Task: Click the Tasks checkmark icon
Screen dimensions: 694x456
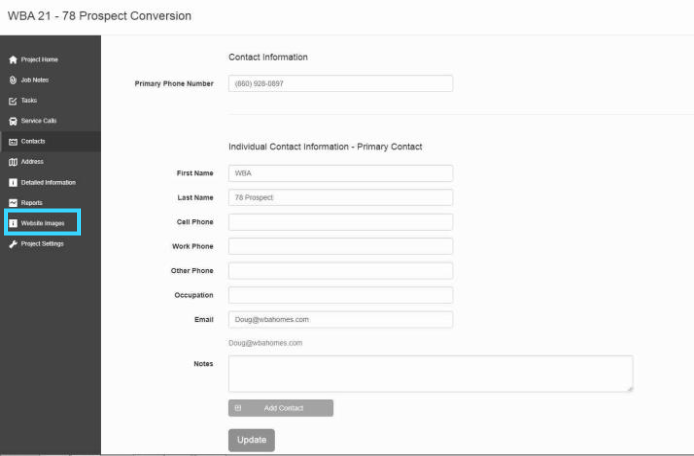Action: pos(13,101)
